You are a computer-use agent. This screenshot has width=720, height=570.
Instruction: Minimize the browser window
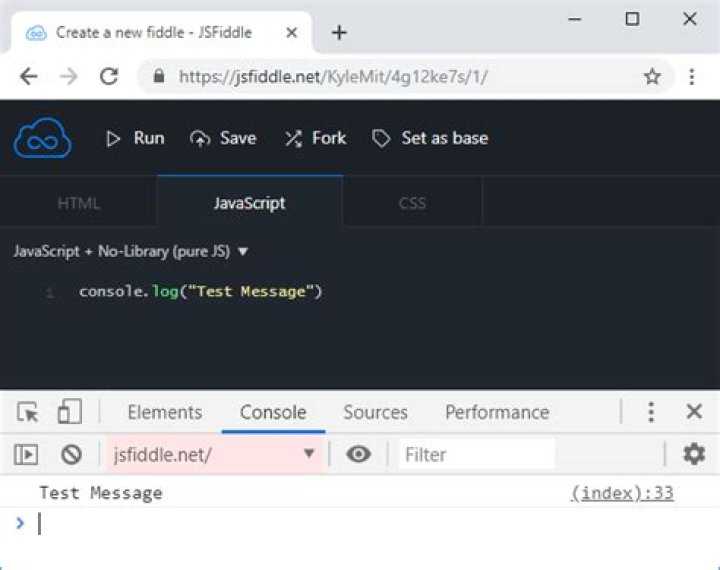pos(574,19)
